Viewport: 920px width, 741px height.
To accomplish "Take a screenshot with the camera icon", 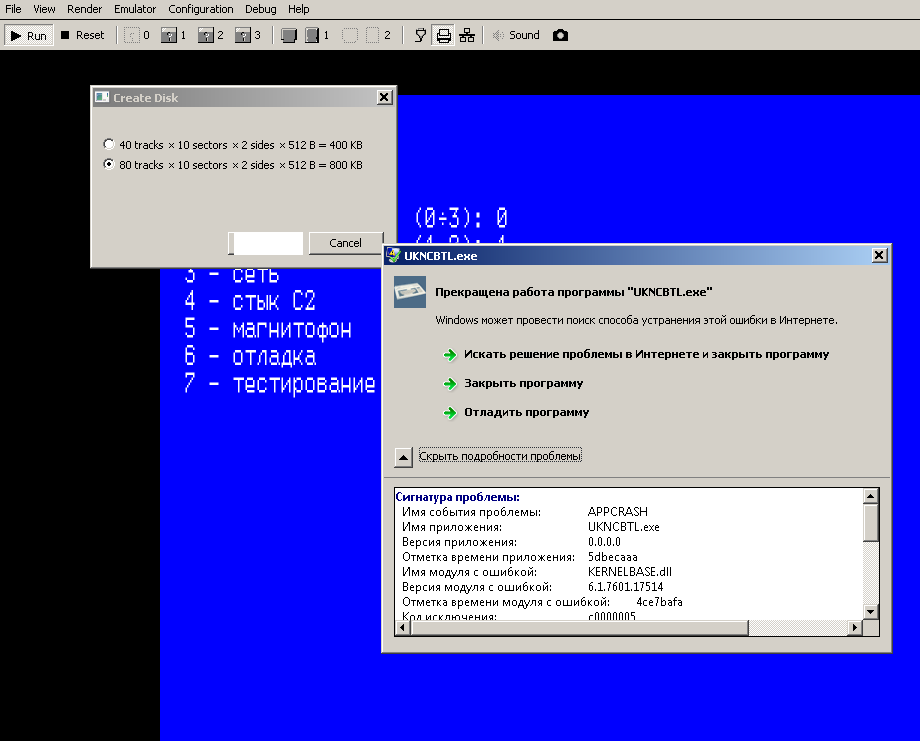I will [560, 35].
